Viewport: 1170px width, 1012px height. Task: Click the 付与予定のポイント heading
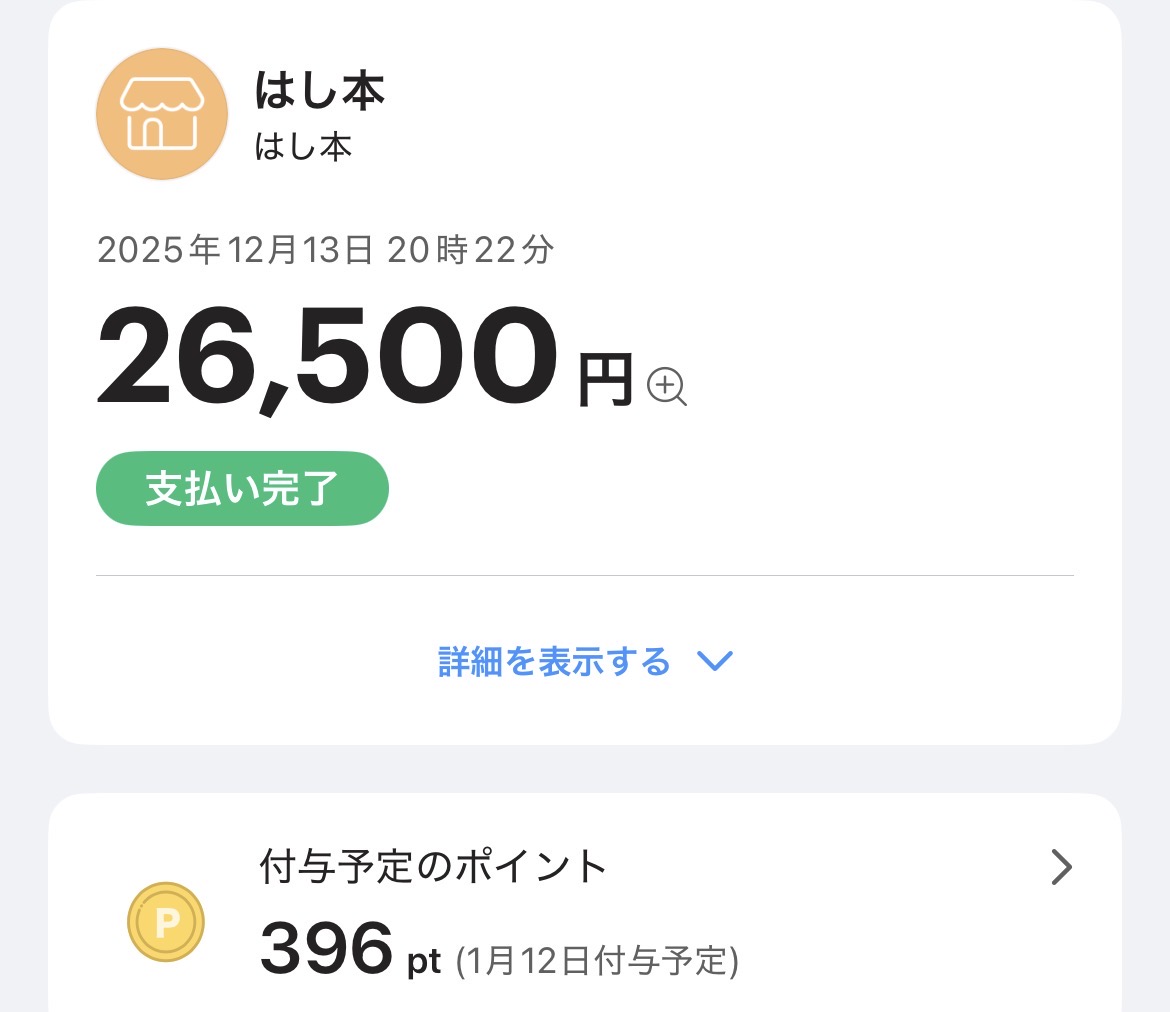tap(433, 866)
